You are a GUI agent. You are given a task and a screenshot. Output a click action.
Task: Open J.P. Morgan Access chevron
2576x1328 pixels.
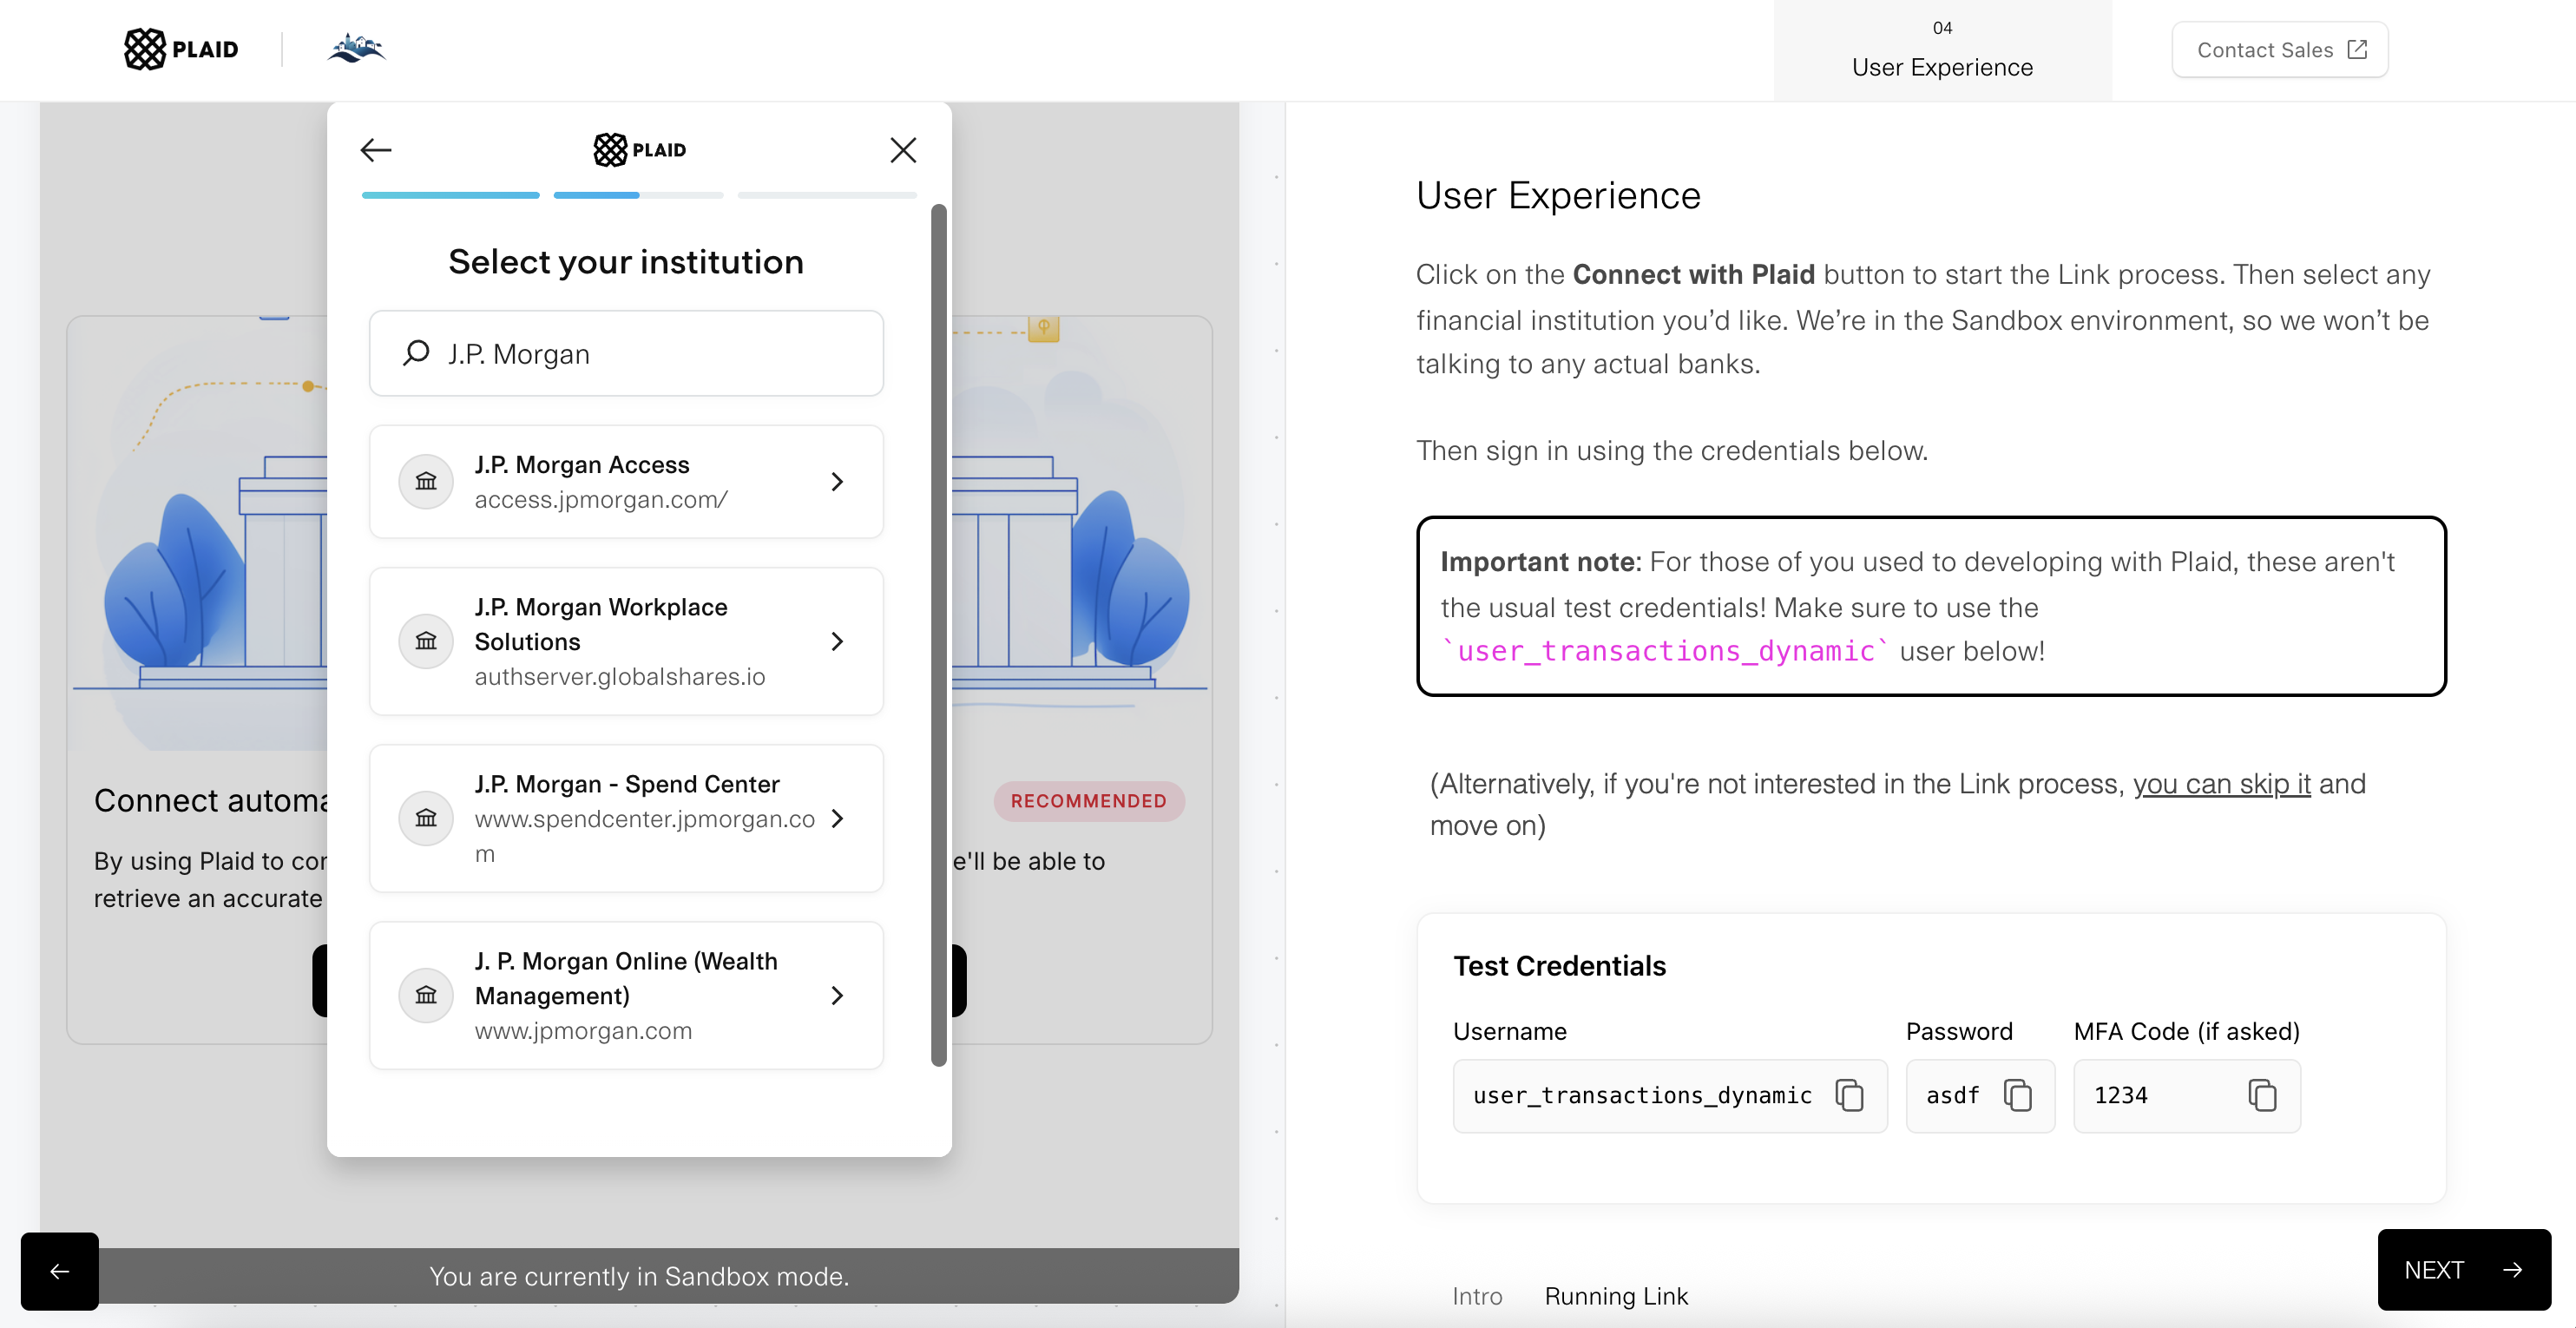[837, 482]
